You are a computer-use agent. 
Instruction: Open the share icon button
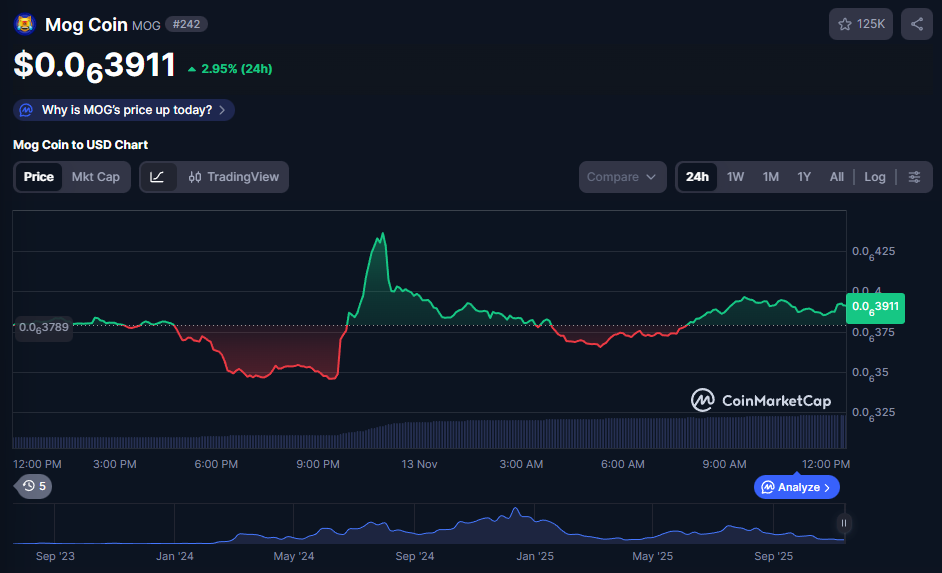click(x=917, y=24)
